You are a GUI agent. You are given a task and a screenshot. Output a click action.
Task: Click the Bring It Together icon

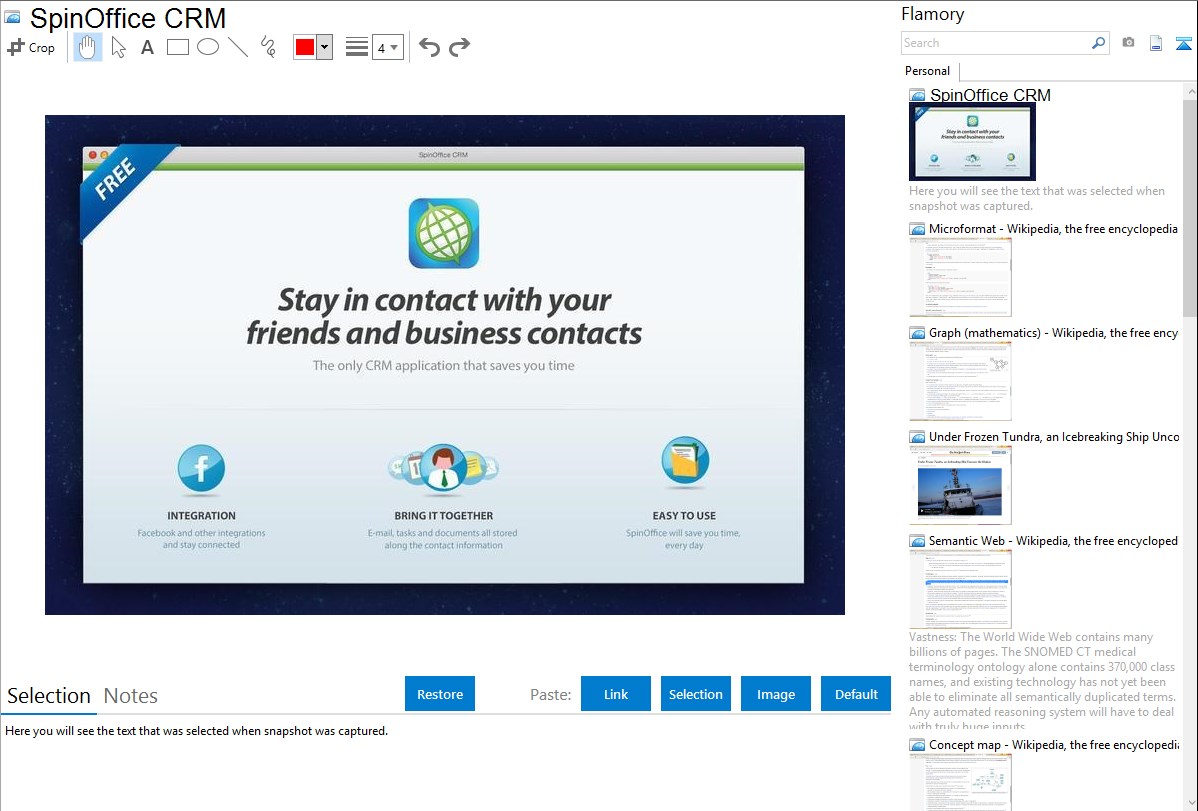(x=443, y=467)
